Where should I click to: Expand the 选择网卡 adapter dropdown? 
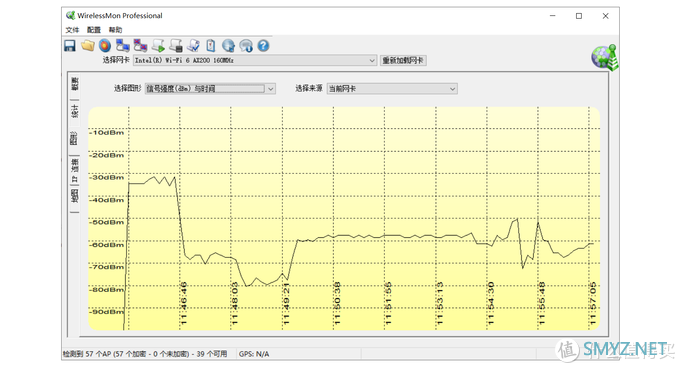[372, 60]
